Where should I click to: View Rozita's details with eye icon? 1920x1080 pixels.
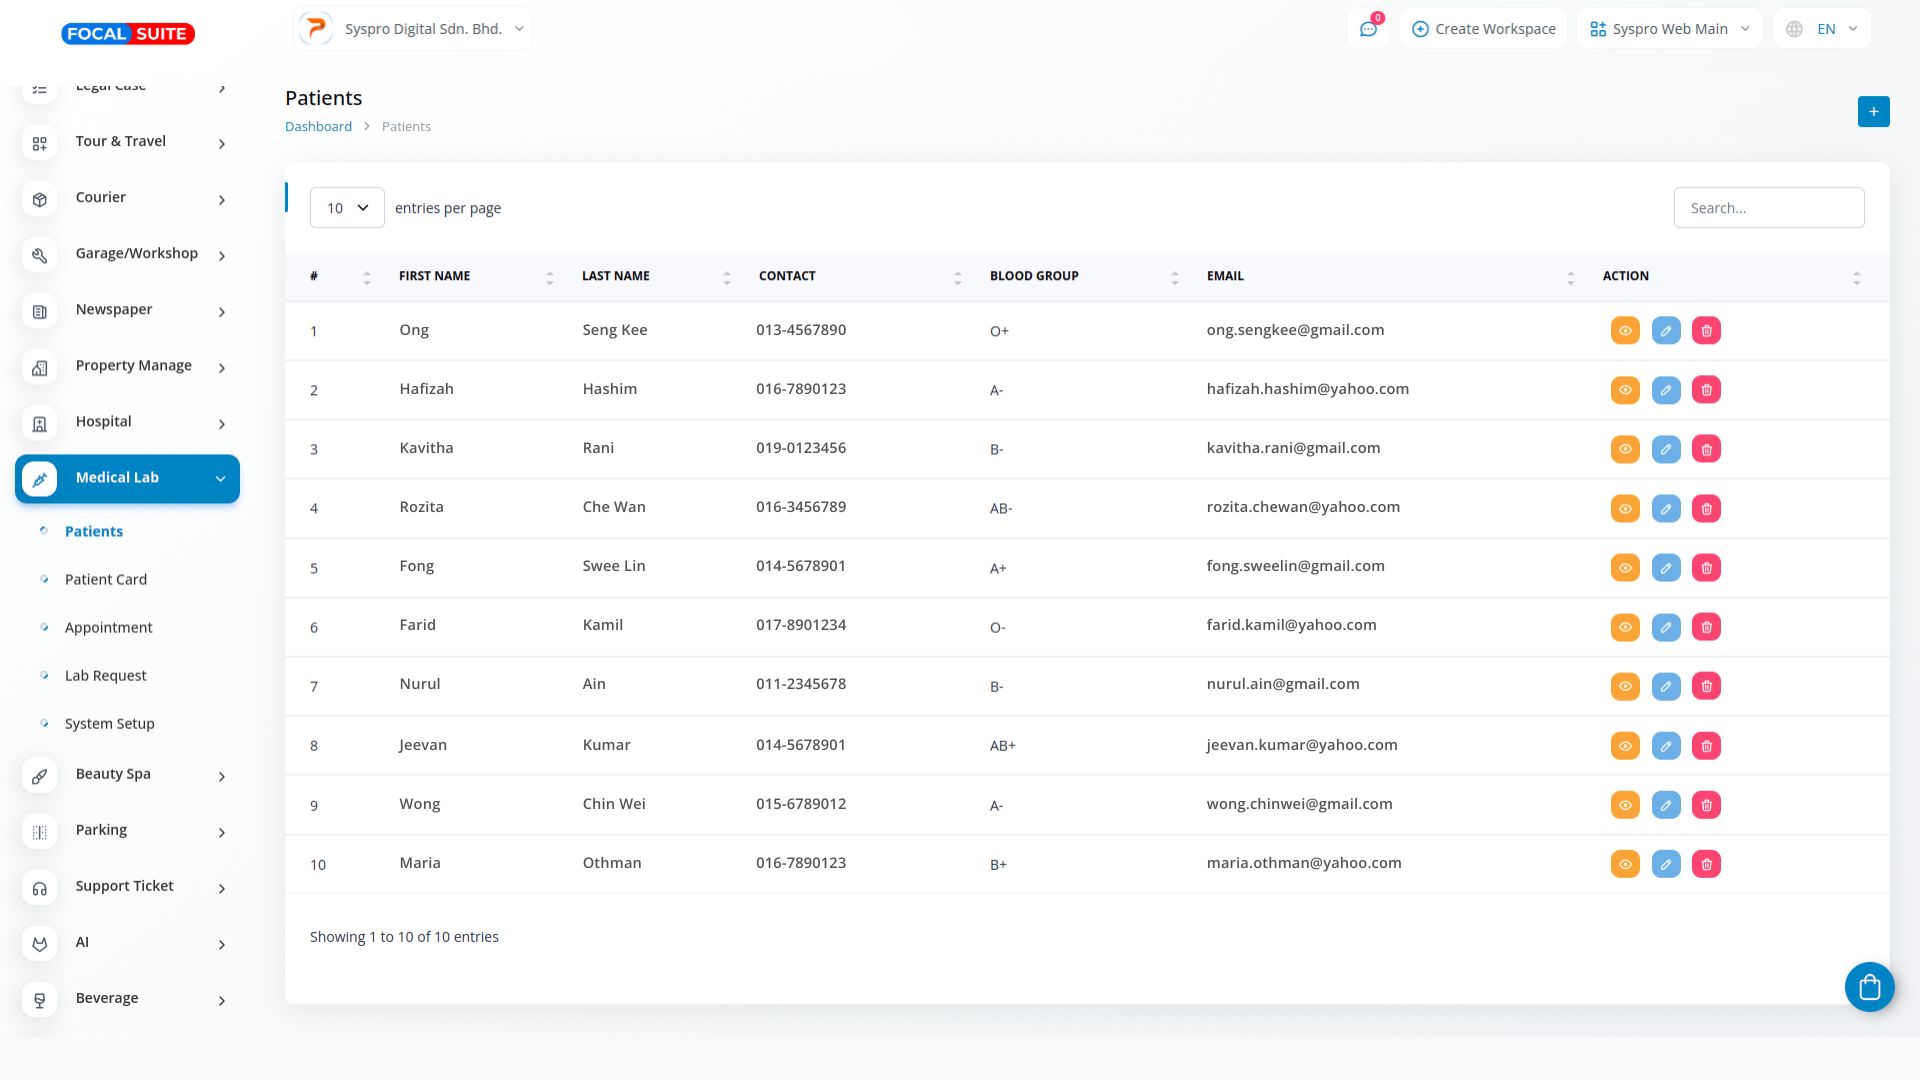tap(1625, 509)
